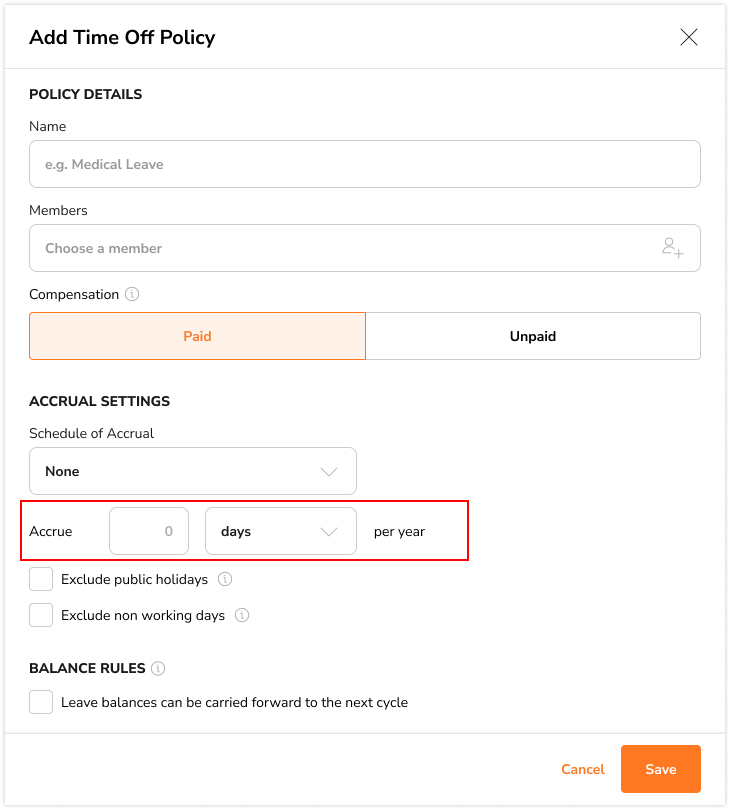Viewport: 730px width, 810px height.
Task: Switch compensation to Unpaid
Action: point(532,336)
